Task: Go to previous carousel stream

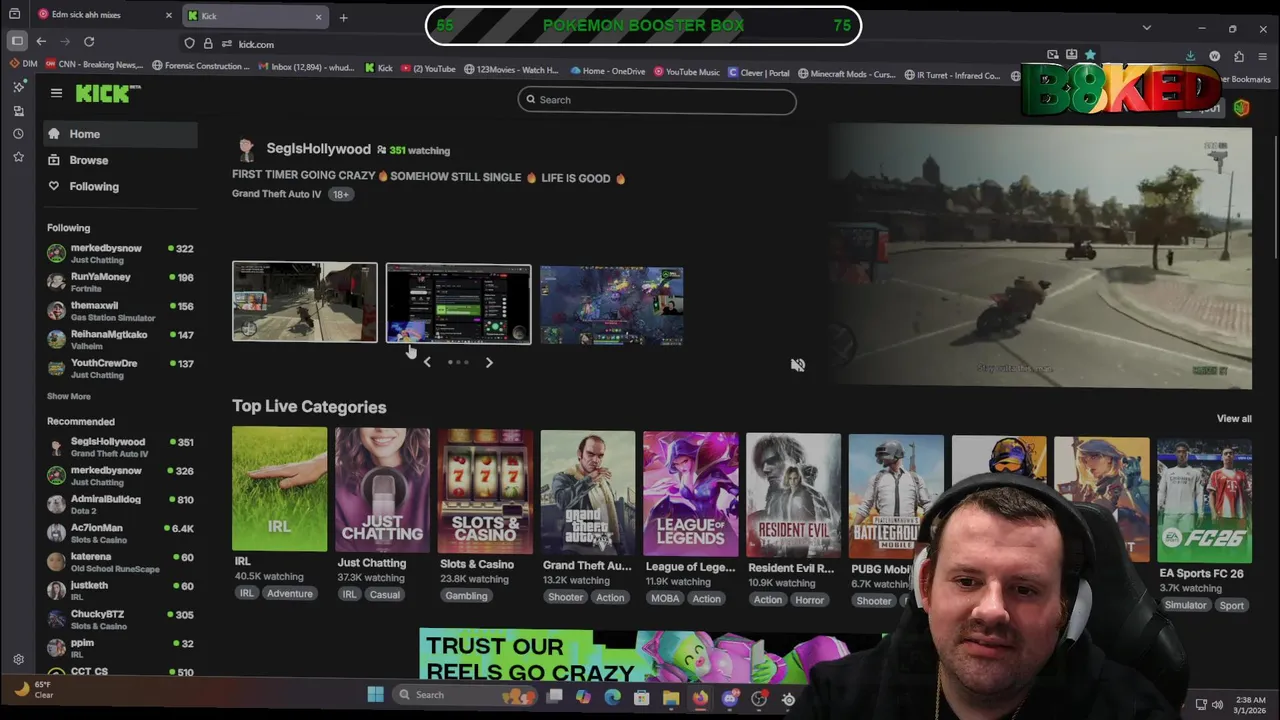Action: pos(427,362)
